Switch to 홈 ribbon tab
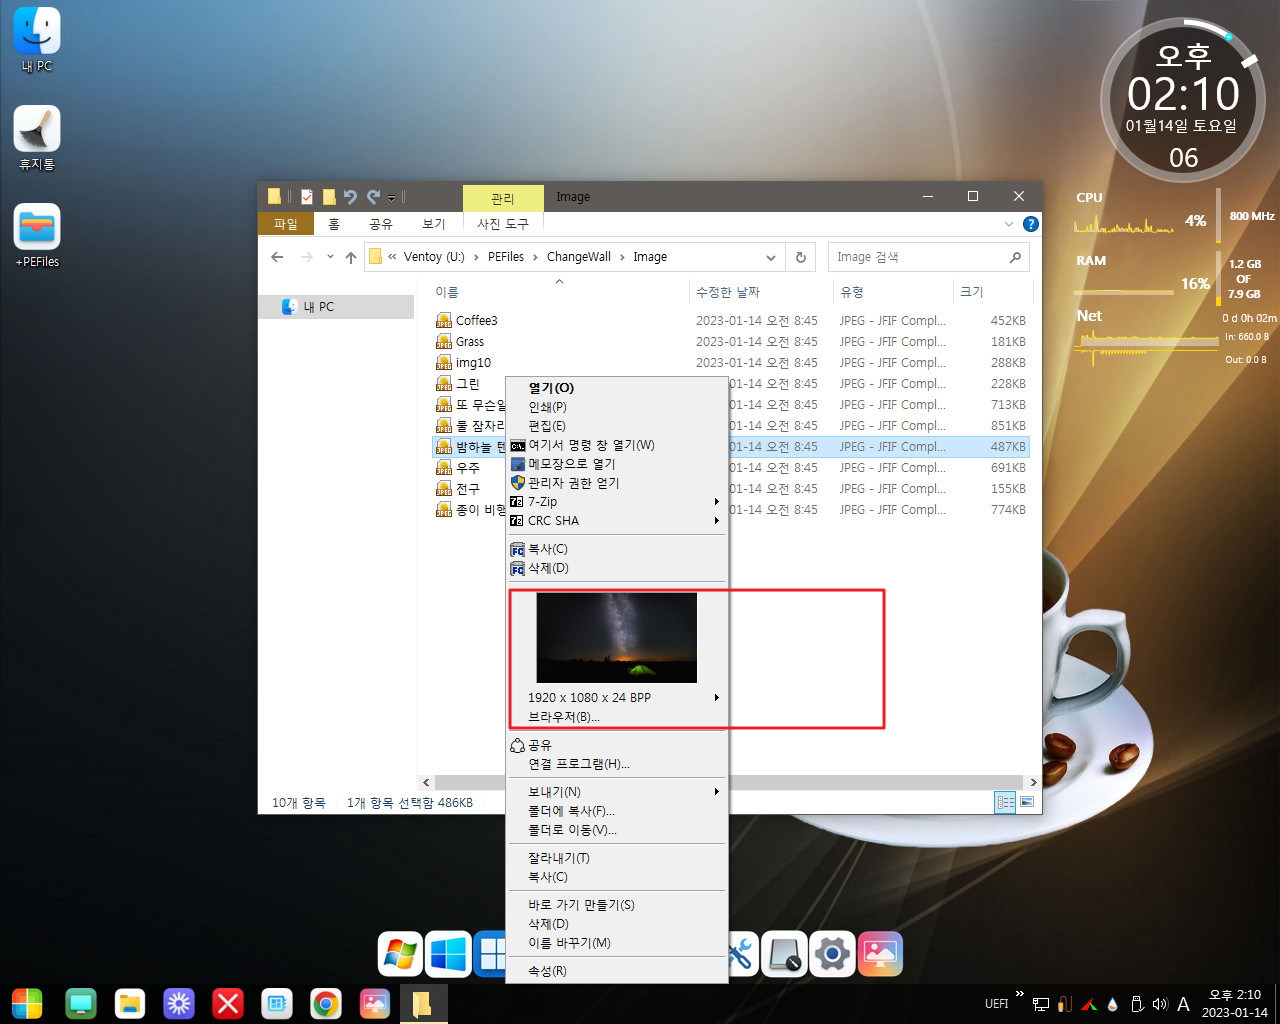1280x1024 pixels. (x=334, y=224)
